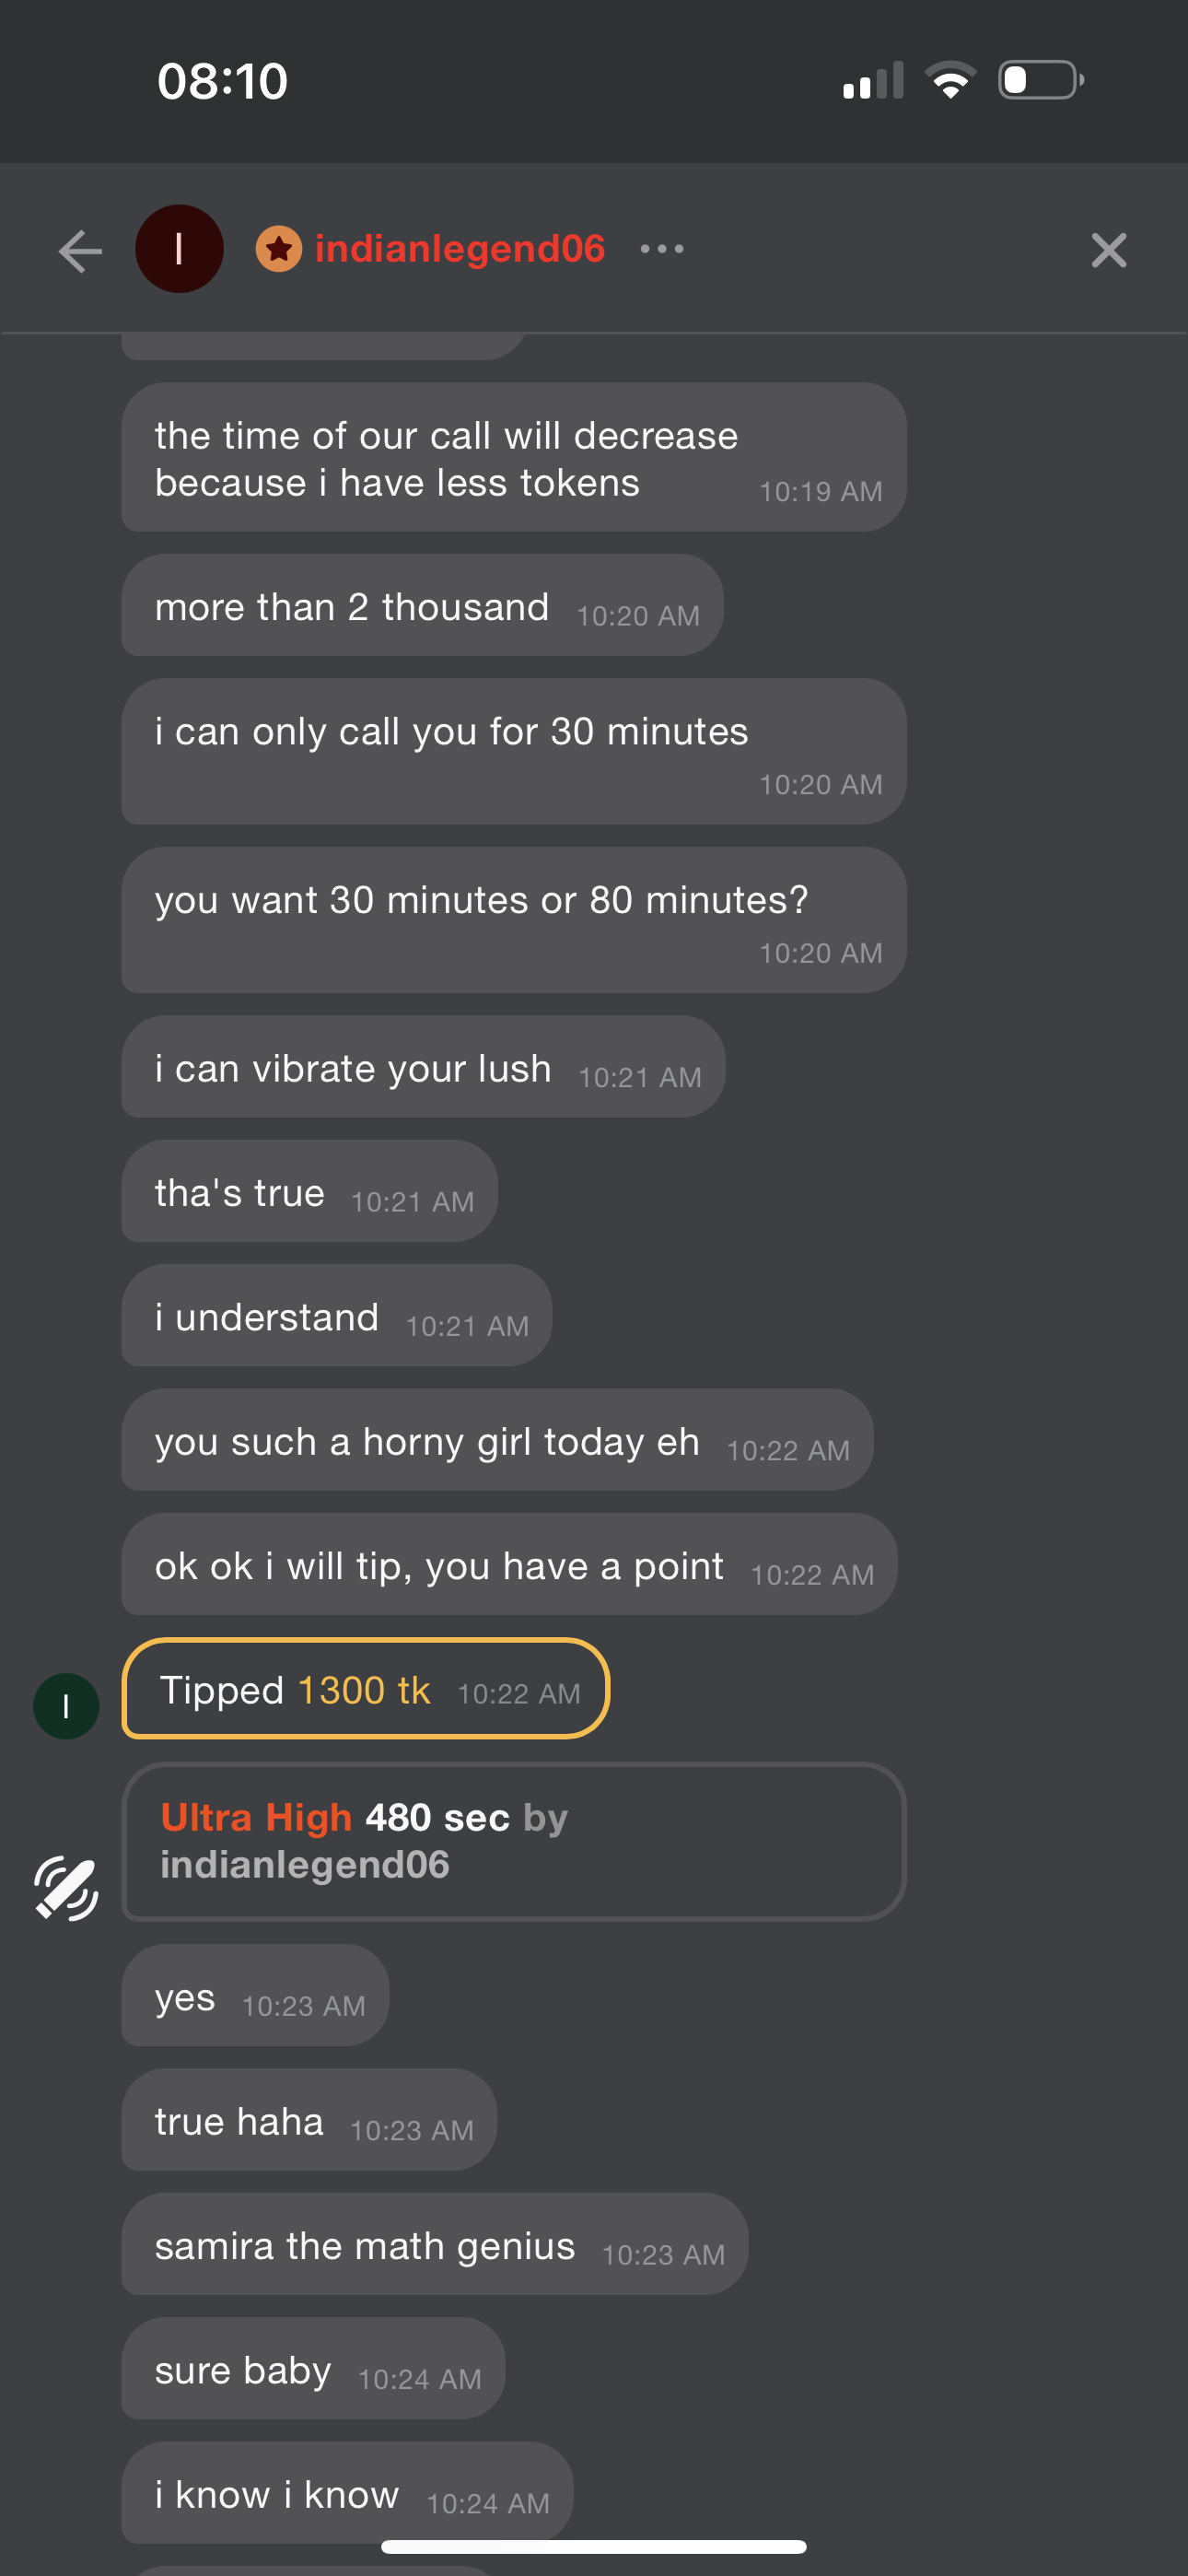Image resolution: width=1188 pixels, height=2576 pixels.
Task: Tap the back arrow in chat header
Action: coord(81,250)
